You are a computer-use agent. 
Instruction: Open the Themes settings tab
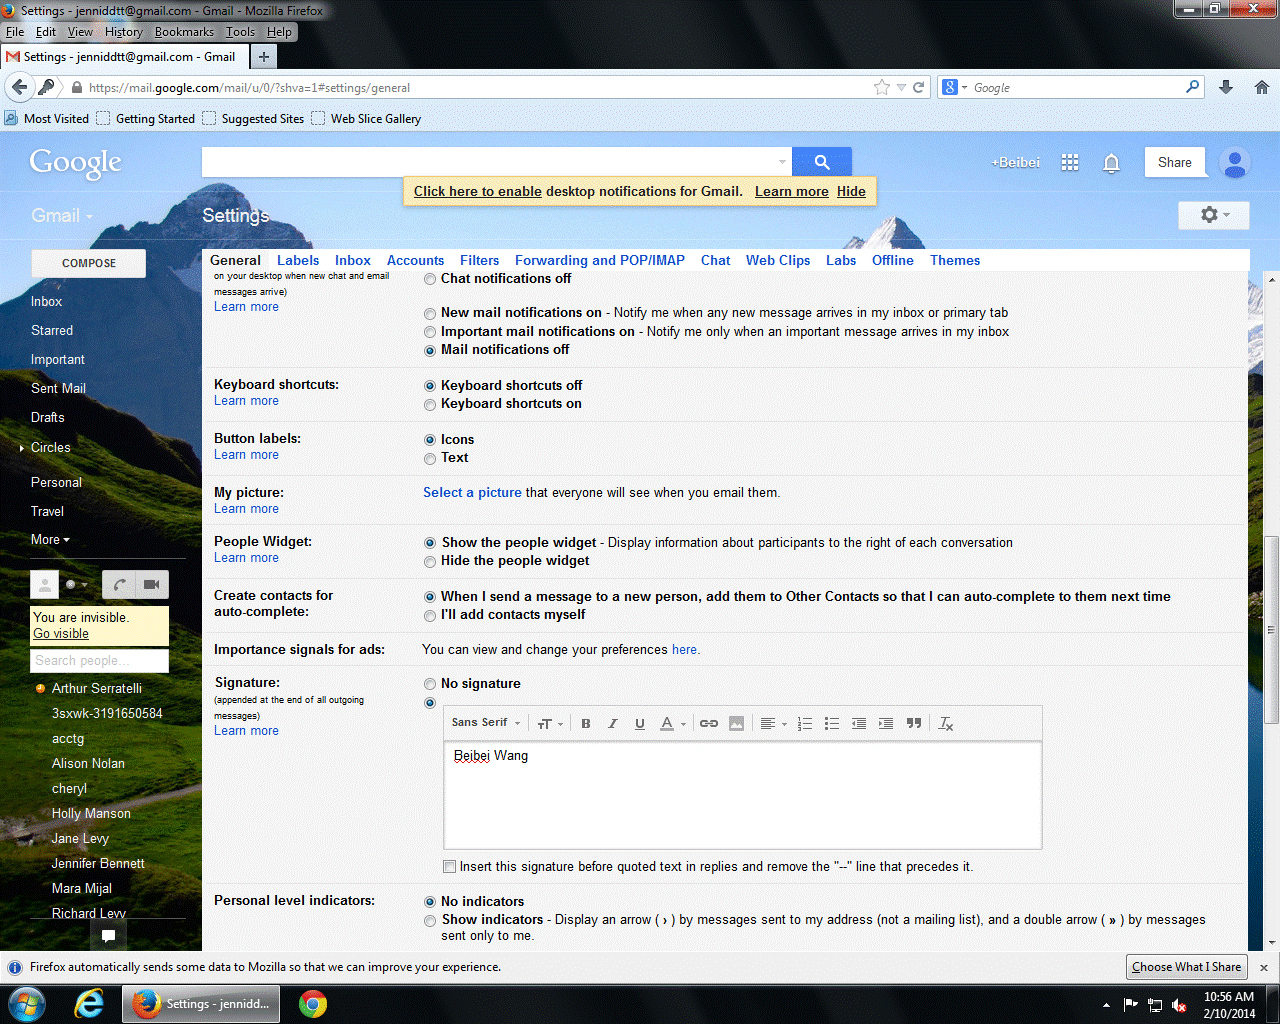pos(955,260)
